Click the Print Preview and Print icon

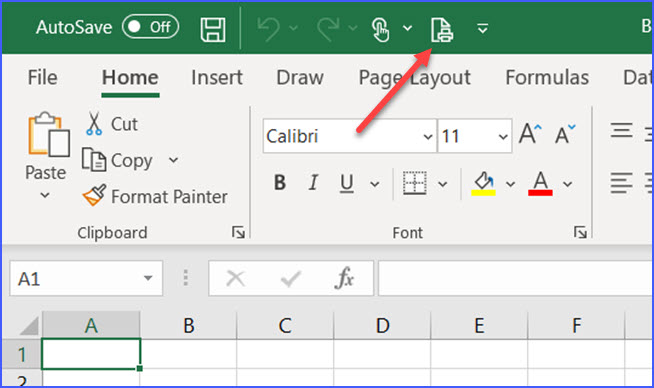(x=441, y=30)
